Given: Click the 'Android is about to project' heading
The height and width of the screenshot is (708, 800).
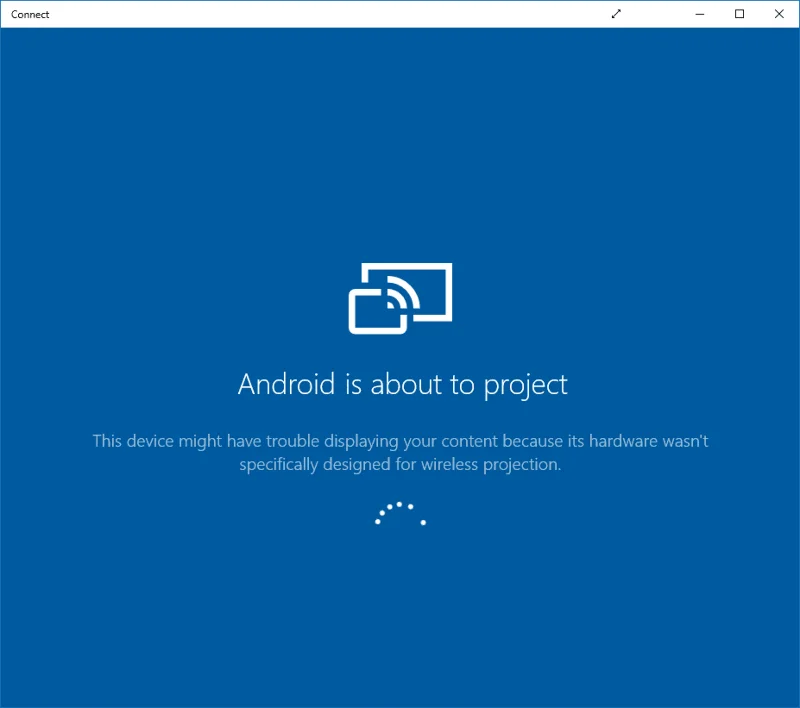Looking at the screenshot, I should pyautogui.click(x=403, y=385).
